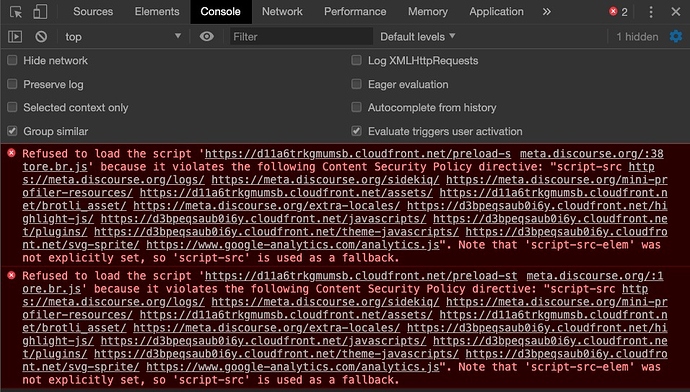The width and height of the screenshot is (690, 392).
Task: Enable the Preserve log checkbox
Action: [x=12, y=84]
